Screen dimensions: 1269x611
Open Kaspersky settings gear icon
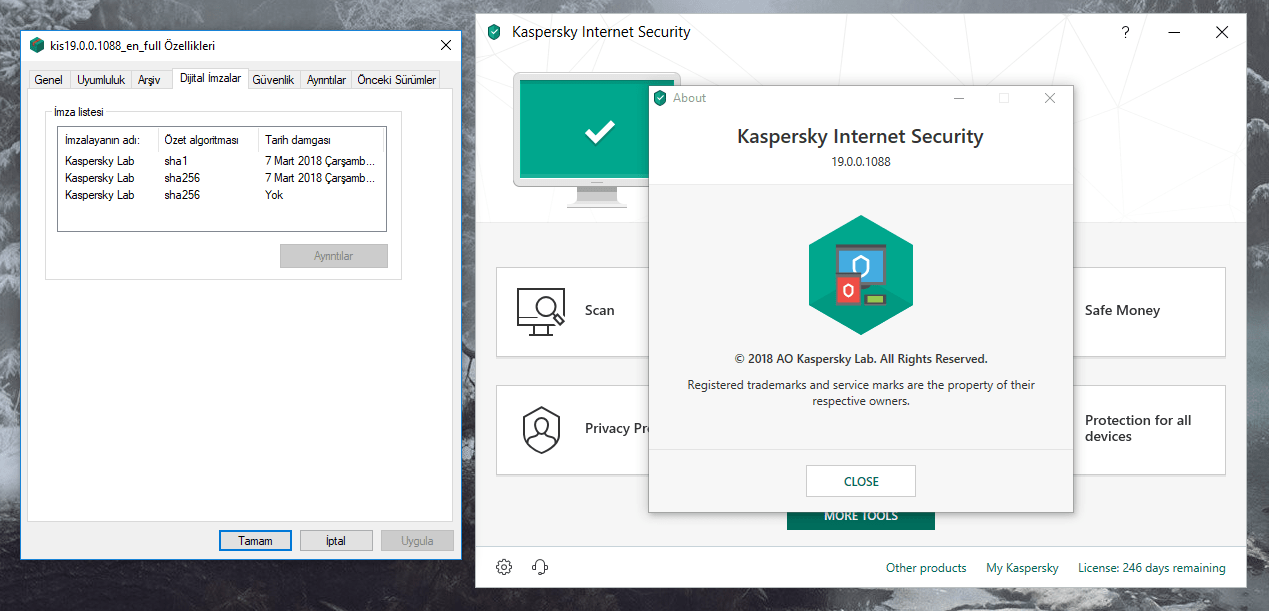coord(504,567)
